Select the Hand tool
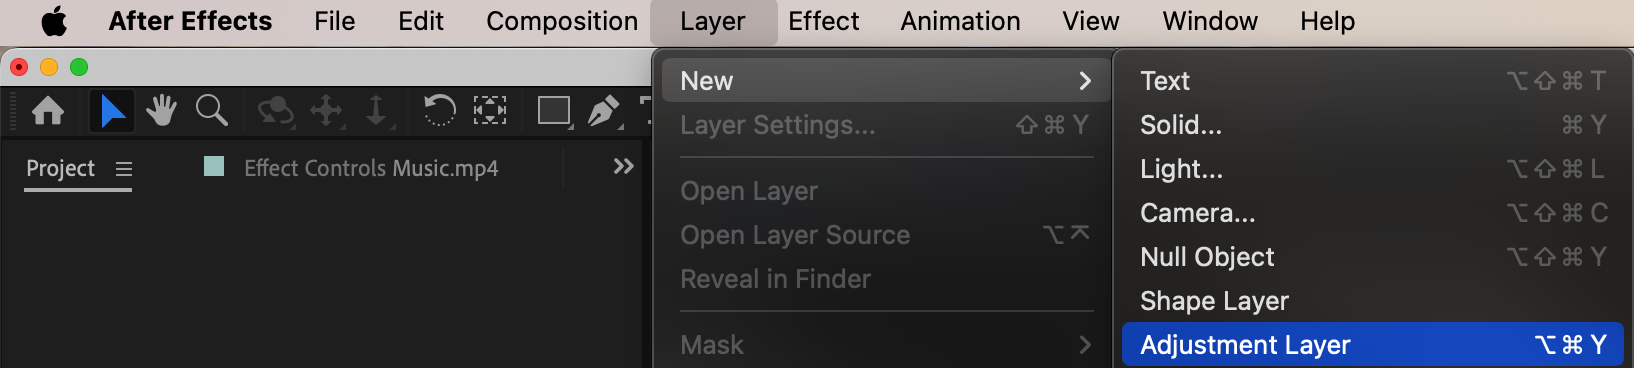 [161, 110]
